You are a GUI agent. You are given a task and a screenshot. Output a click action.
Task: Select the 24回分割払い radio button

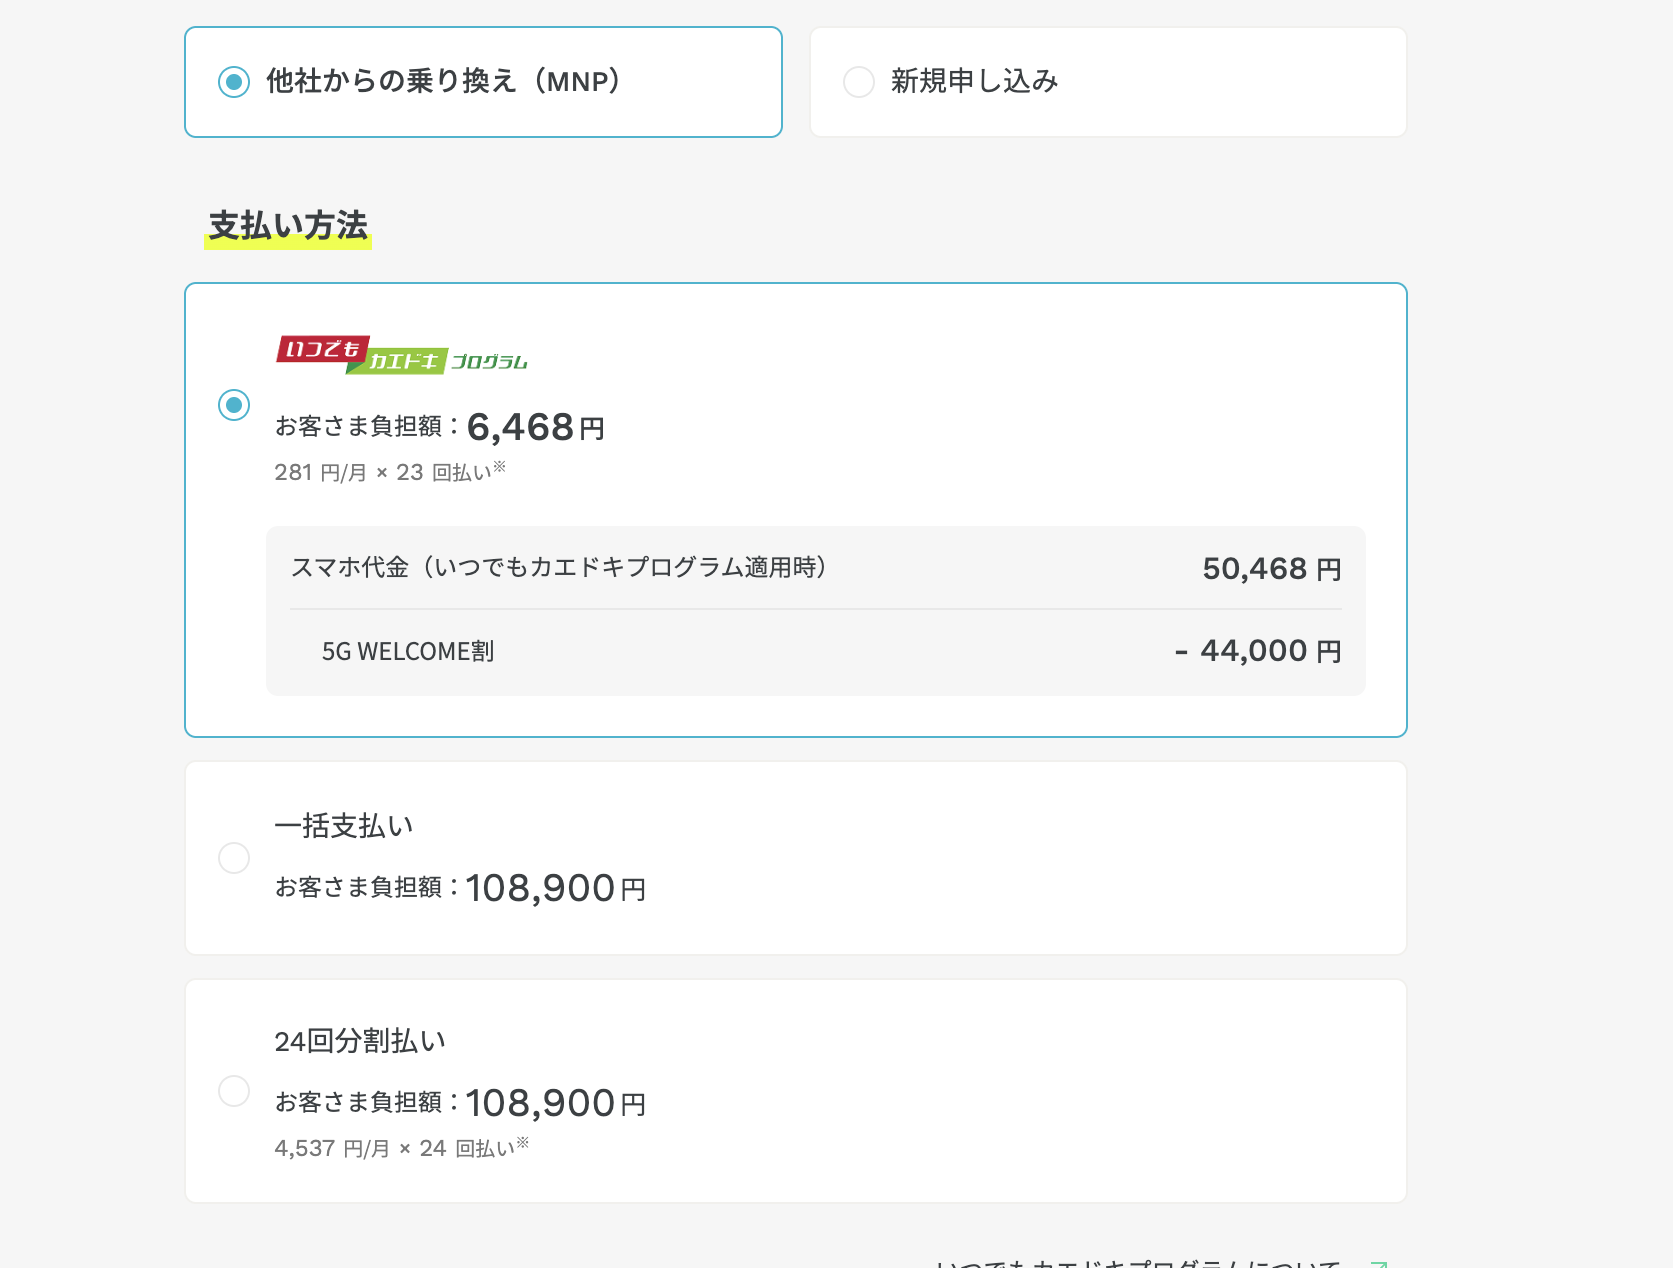[x=234, y=1090]
